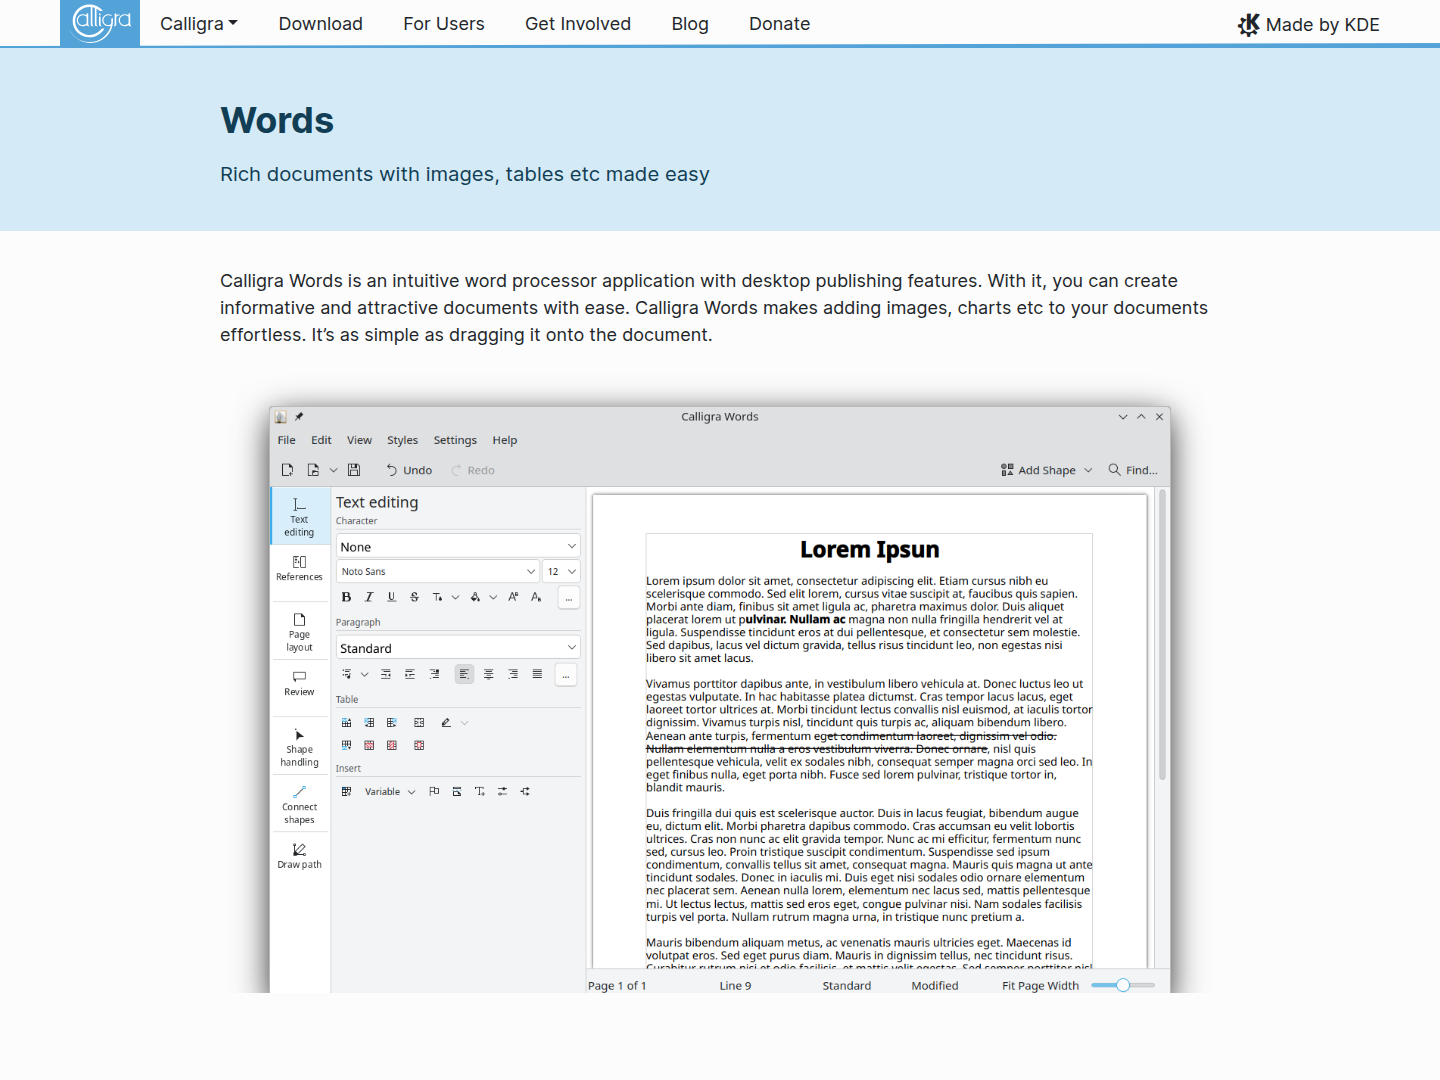Image resolution: width=1440 pixels, height=1080 pixels.
Task: Click the Open document icon
Action: tap(313, 470)
